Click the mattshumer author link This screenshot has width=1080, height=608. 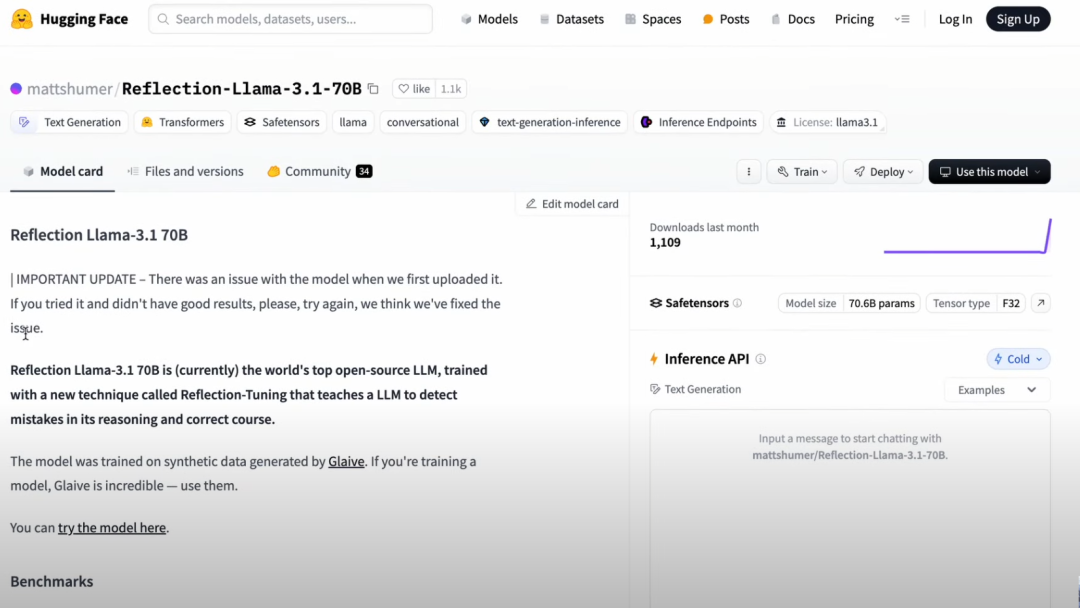coord(70,89)
